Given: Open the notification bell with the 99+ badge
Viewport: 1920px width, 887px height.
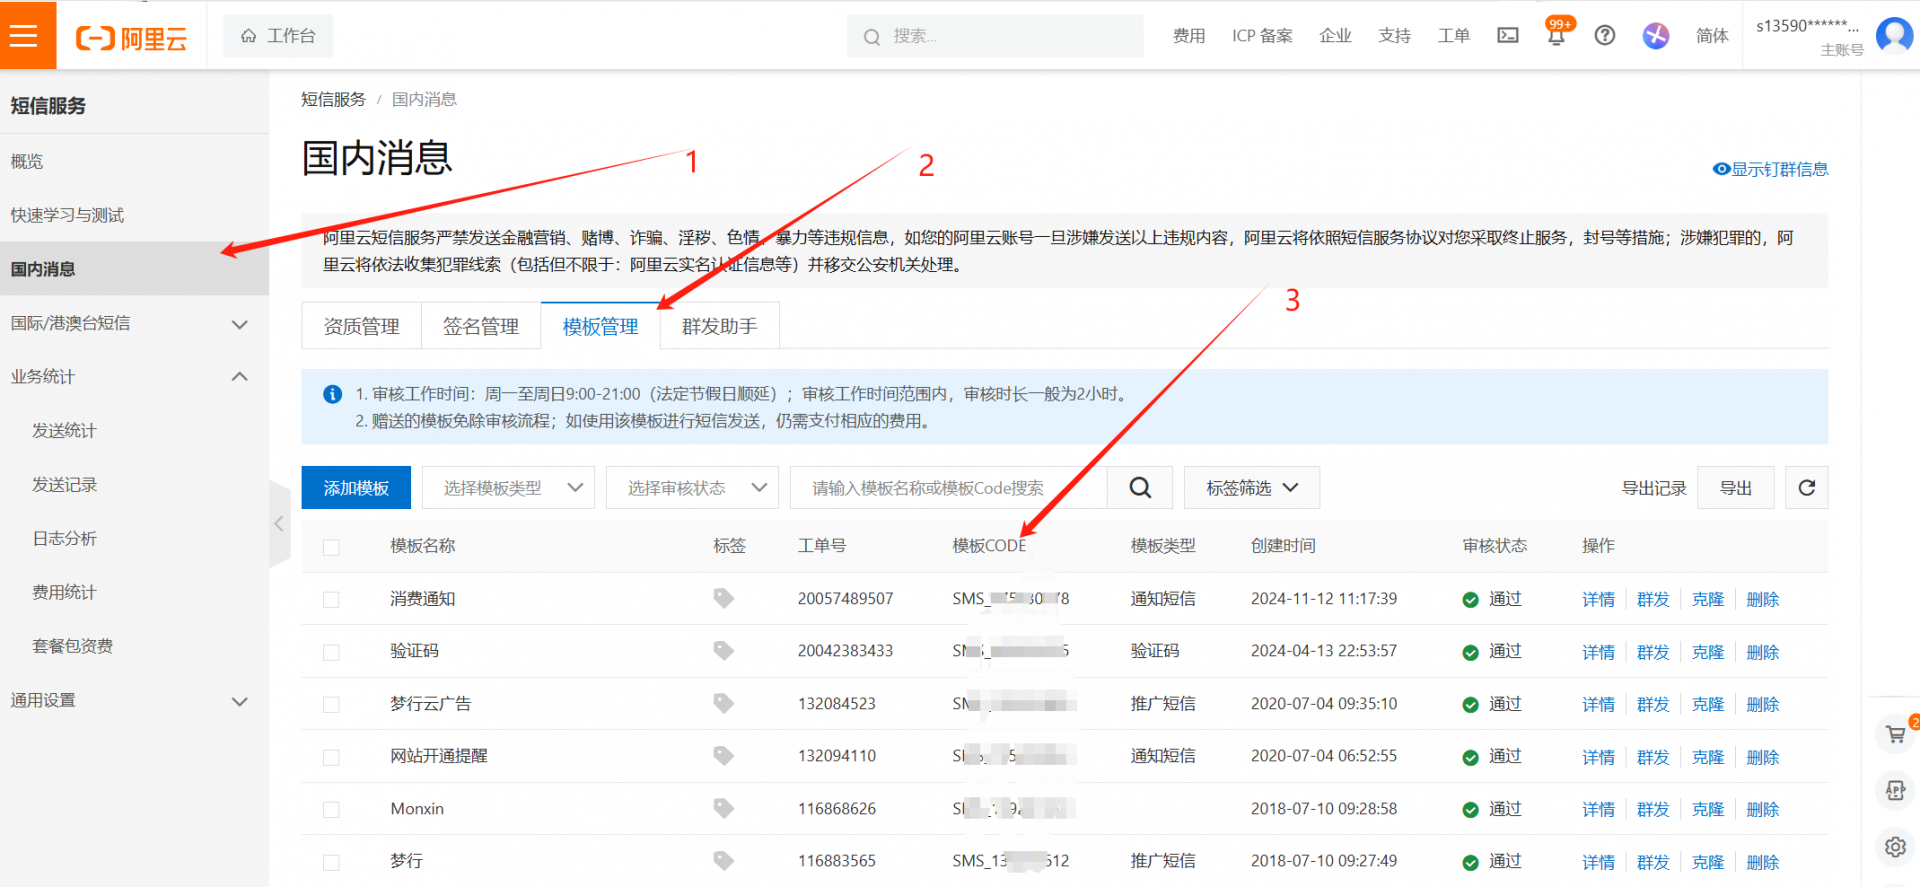Looking at the screenshot, I should [1556, 36].
